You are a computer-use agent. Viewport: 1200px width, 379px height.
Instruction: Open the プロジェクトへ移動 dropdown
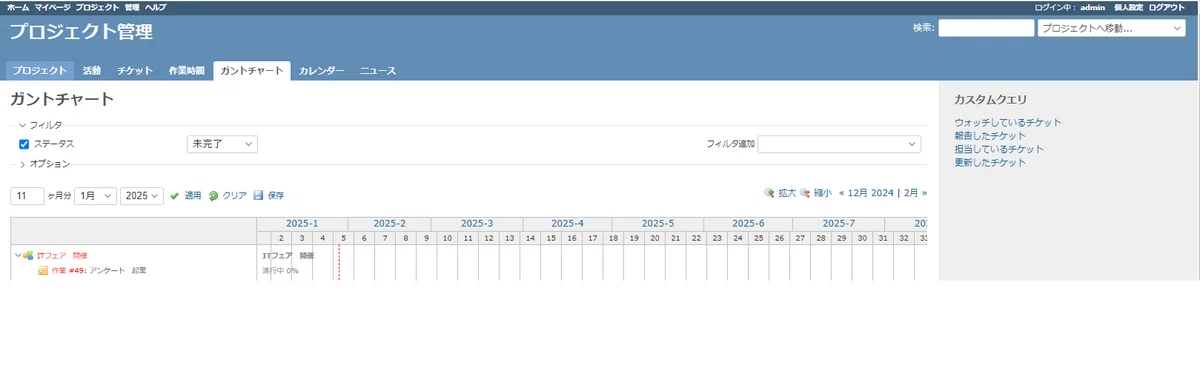point(1112,28)
